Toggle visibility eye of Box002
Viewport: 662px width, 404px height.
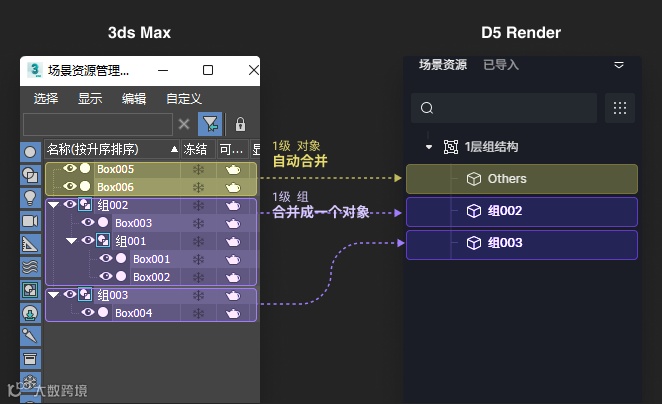[106, 276]
